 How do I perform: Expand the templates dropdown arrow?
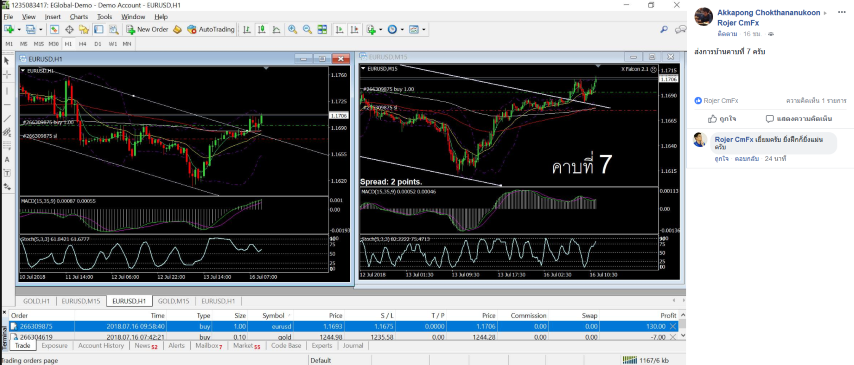(424, 29)
